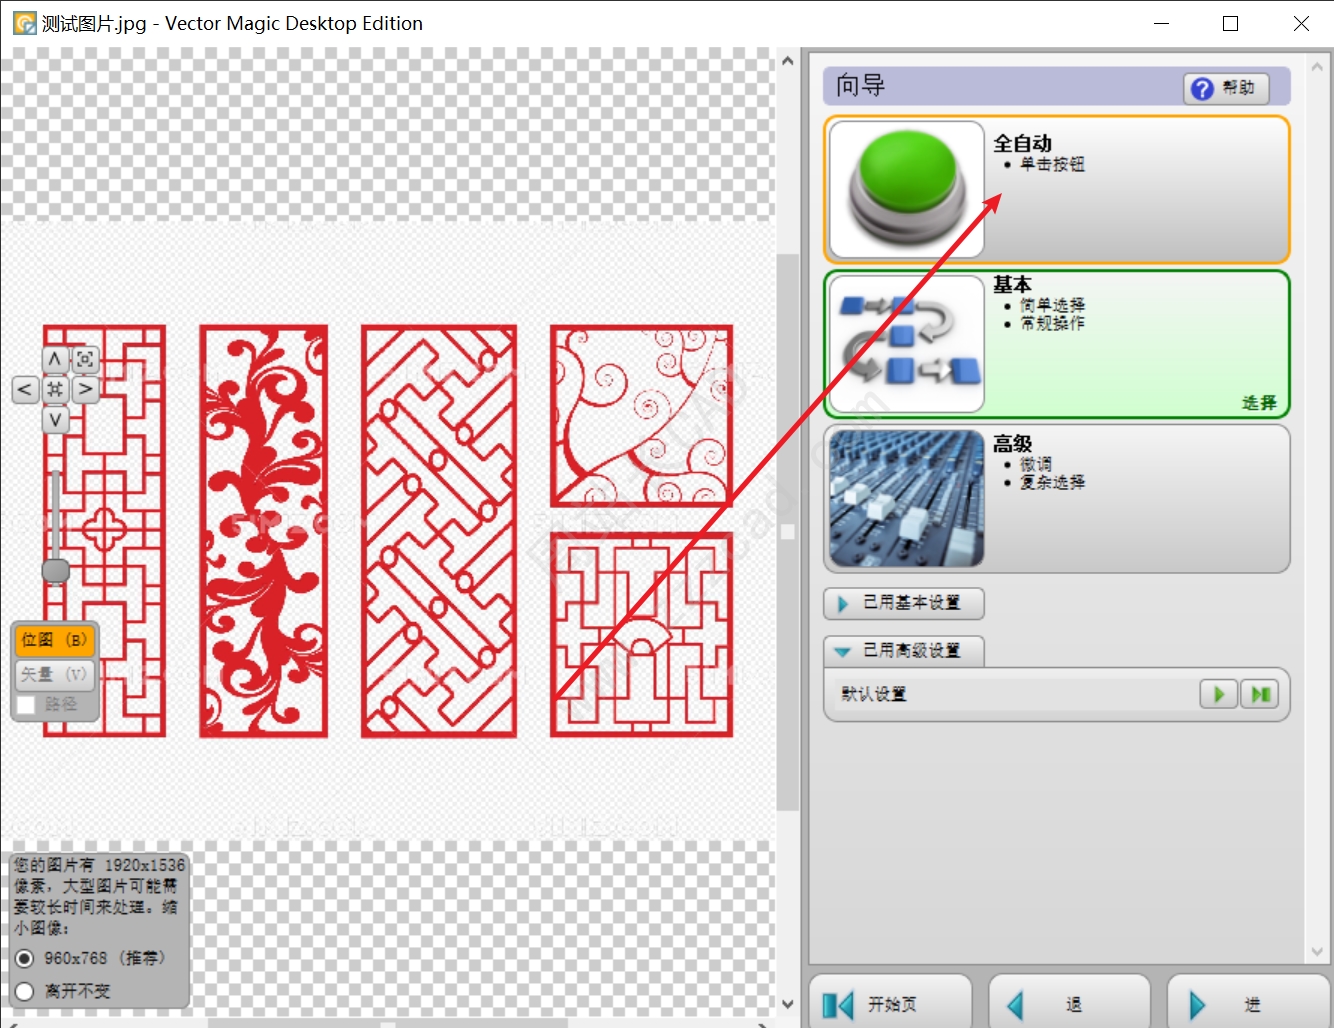Click the green skip-to-end icon beside 默认设置
1334x1028 pixels.
pyautogui.click(x=1260, y=694)
